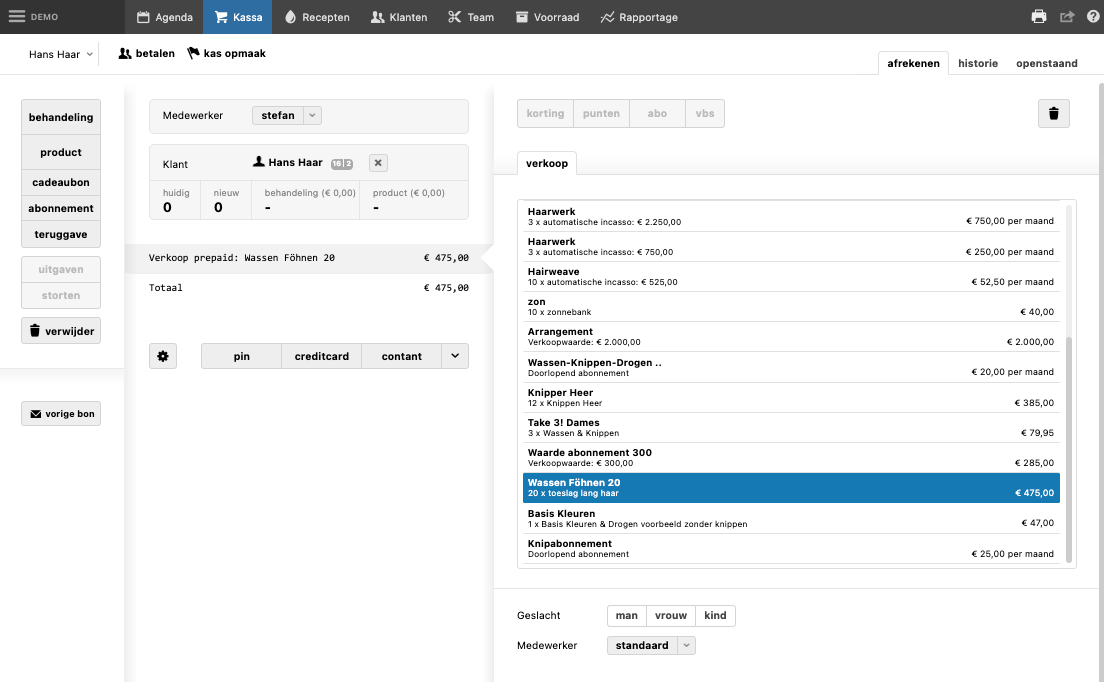
Task: Click the pin payment button
Action: (x=241, y=356)
